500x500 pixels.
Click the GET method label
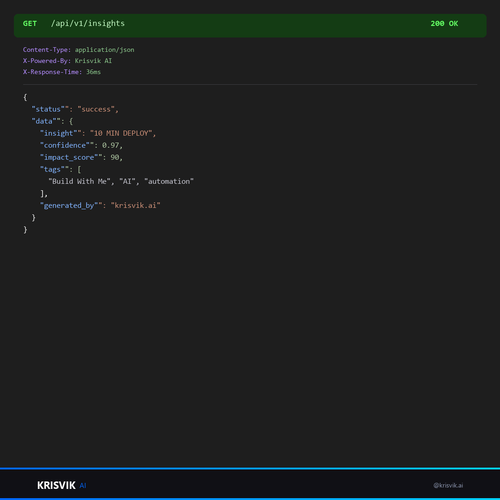tap(30, 24)
